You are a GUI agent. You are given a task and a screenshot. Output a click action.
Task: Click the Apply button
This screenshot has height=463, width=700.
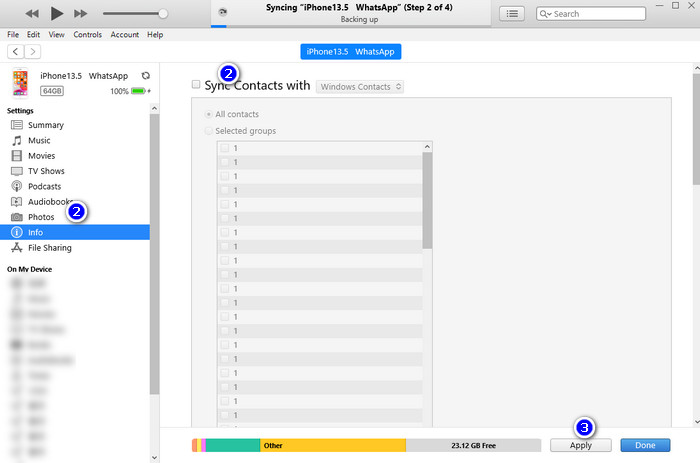581,445
